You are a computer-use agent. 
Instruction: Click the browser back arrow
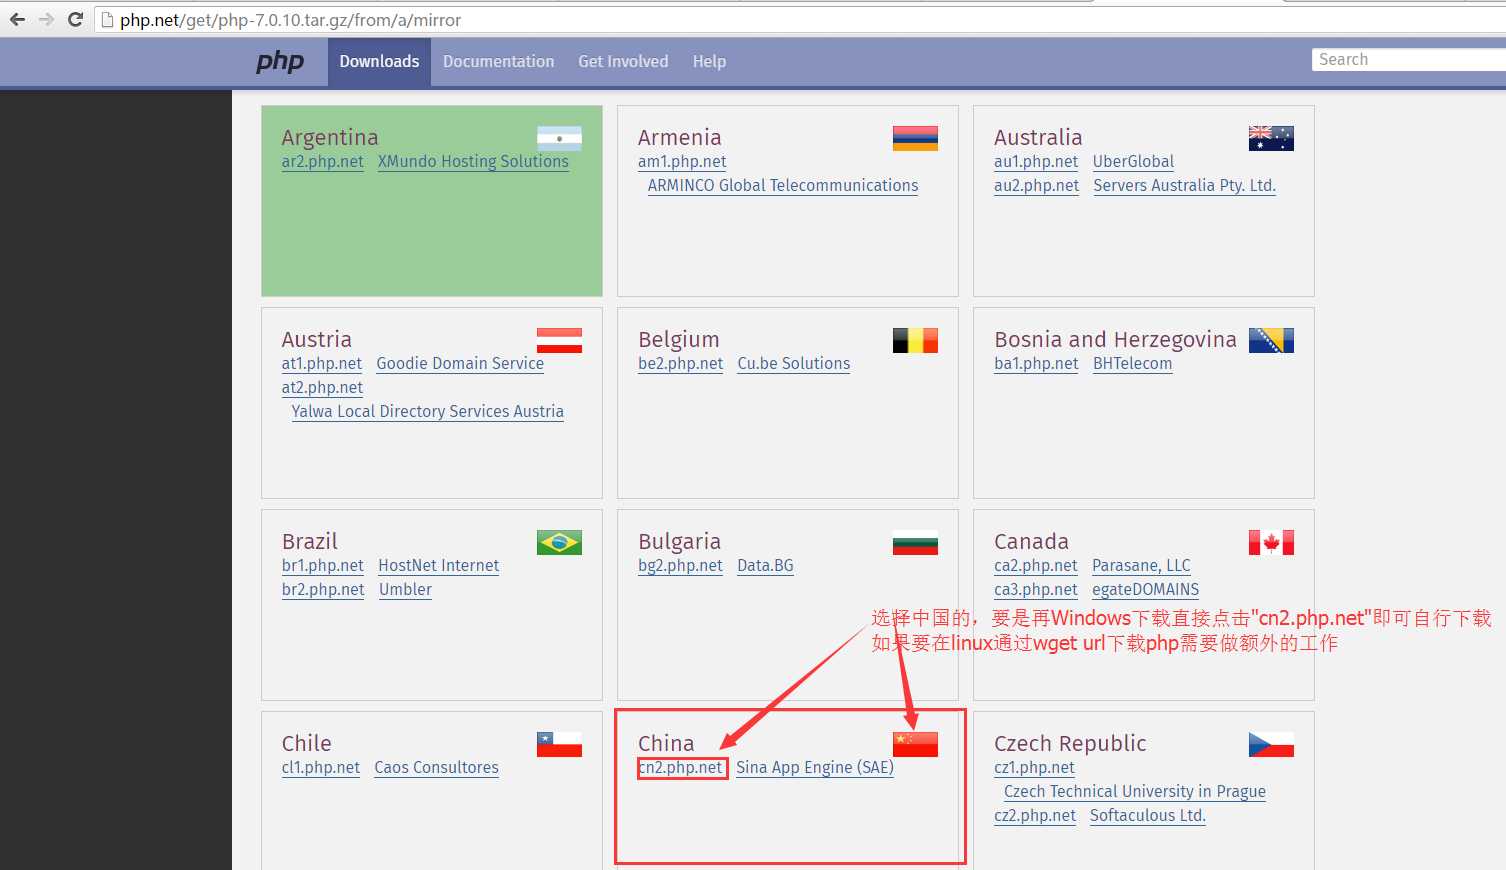[x=18, y=19]
